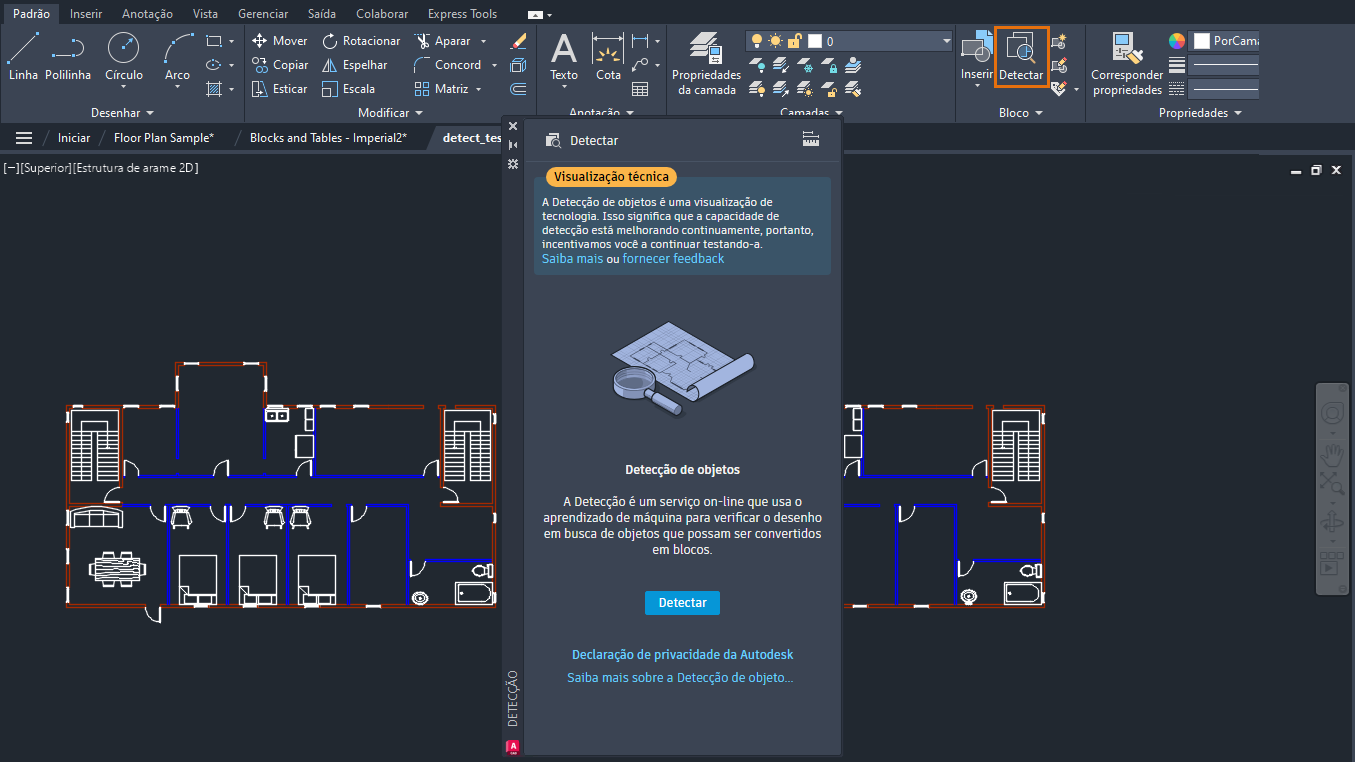
Task: Select the Polilinha tool
Action: coord(68,57)
